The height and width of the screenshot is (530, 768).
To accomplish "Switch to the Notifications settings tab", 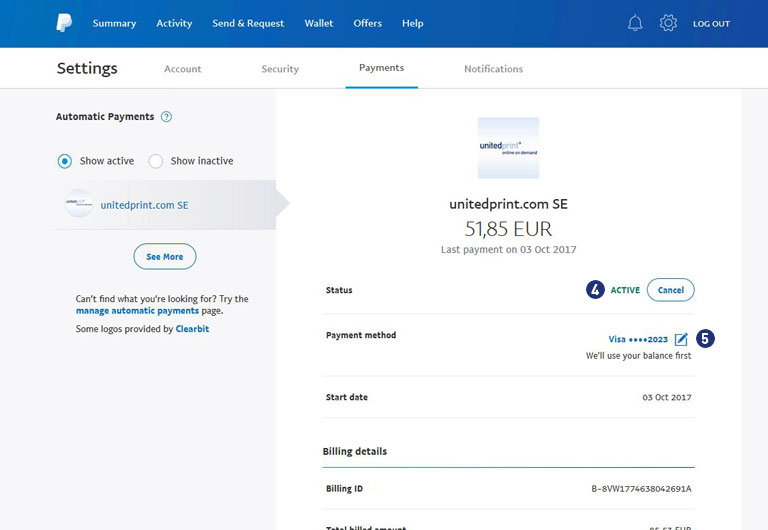I will pyautogui.click(x=493, y=69).
